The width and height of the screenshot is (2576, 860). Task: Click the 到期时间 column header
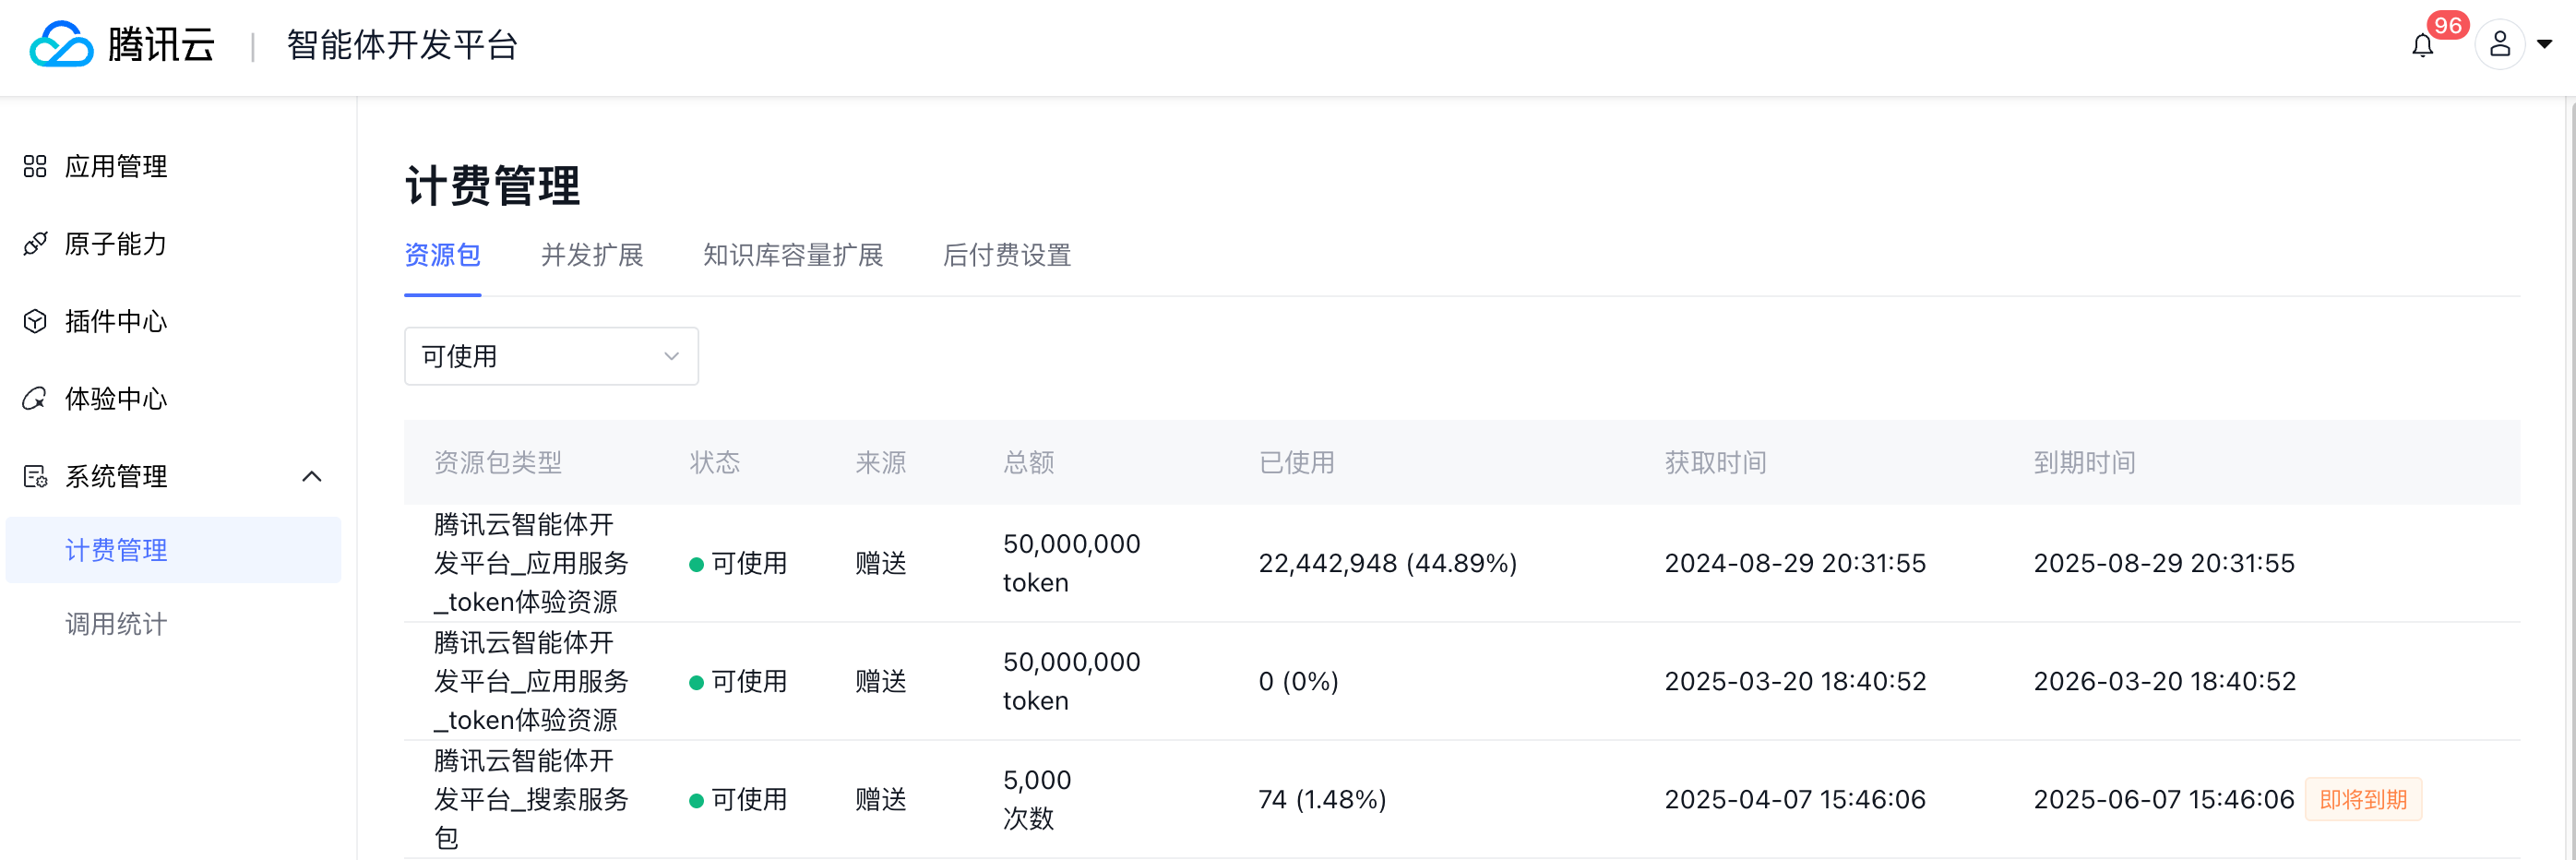pyautogui.click(x=2085, y=462)
